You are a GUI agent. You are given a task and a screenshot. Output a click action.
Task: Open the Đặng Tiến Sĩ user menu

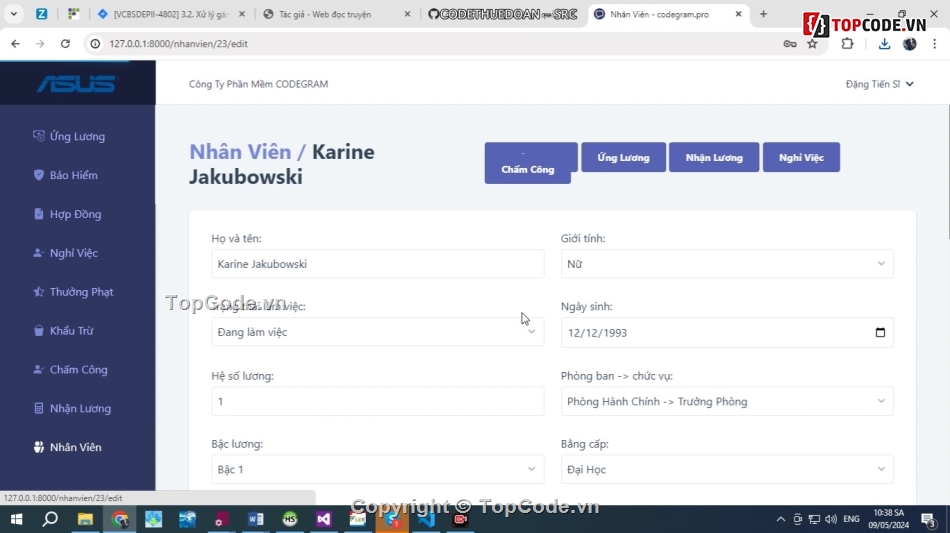pos(879,84)
